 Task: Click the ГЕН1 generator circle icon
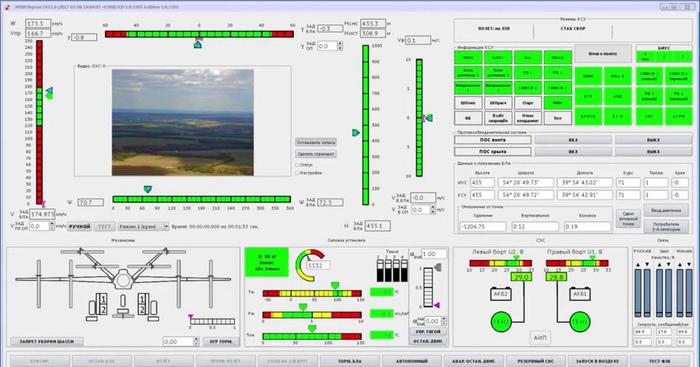(579, 322)
